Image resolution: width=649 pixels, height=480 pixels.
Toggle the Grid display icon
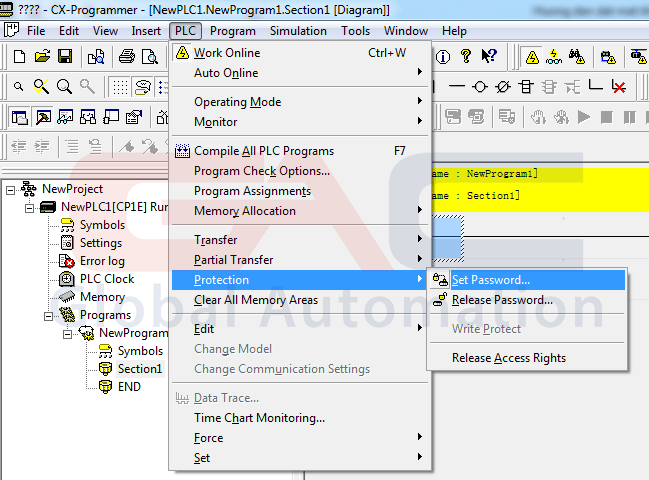tap(120, 87)
